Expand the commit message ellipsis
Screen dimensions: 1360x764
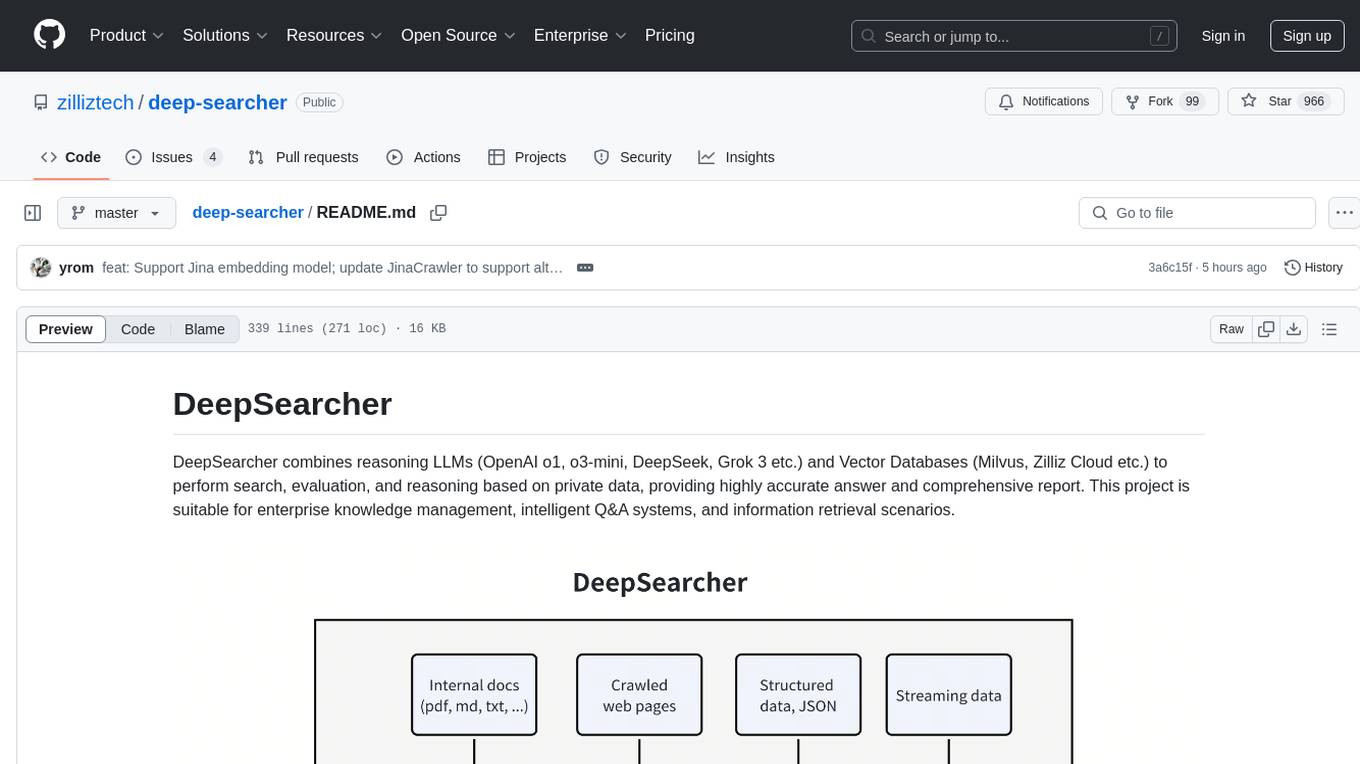point(586,268)
